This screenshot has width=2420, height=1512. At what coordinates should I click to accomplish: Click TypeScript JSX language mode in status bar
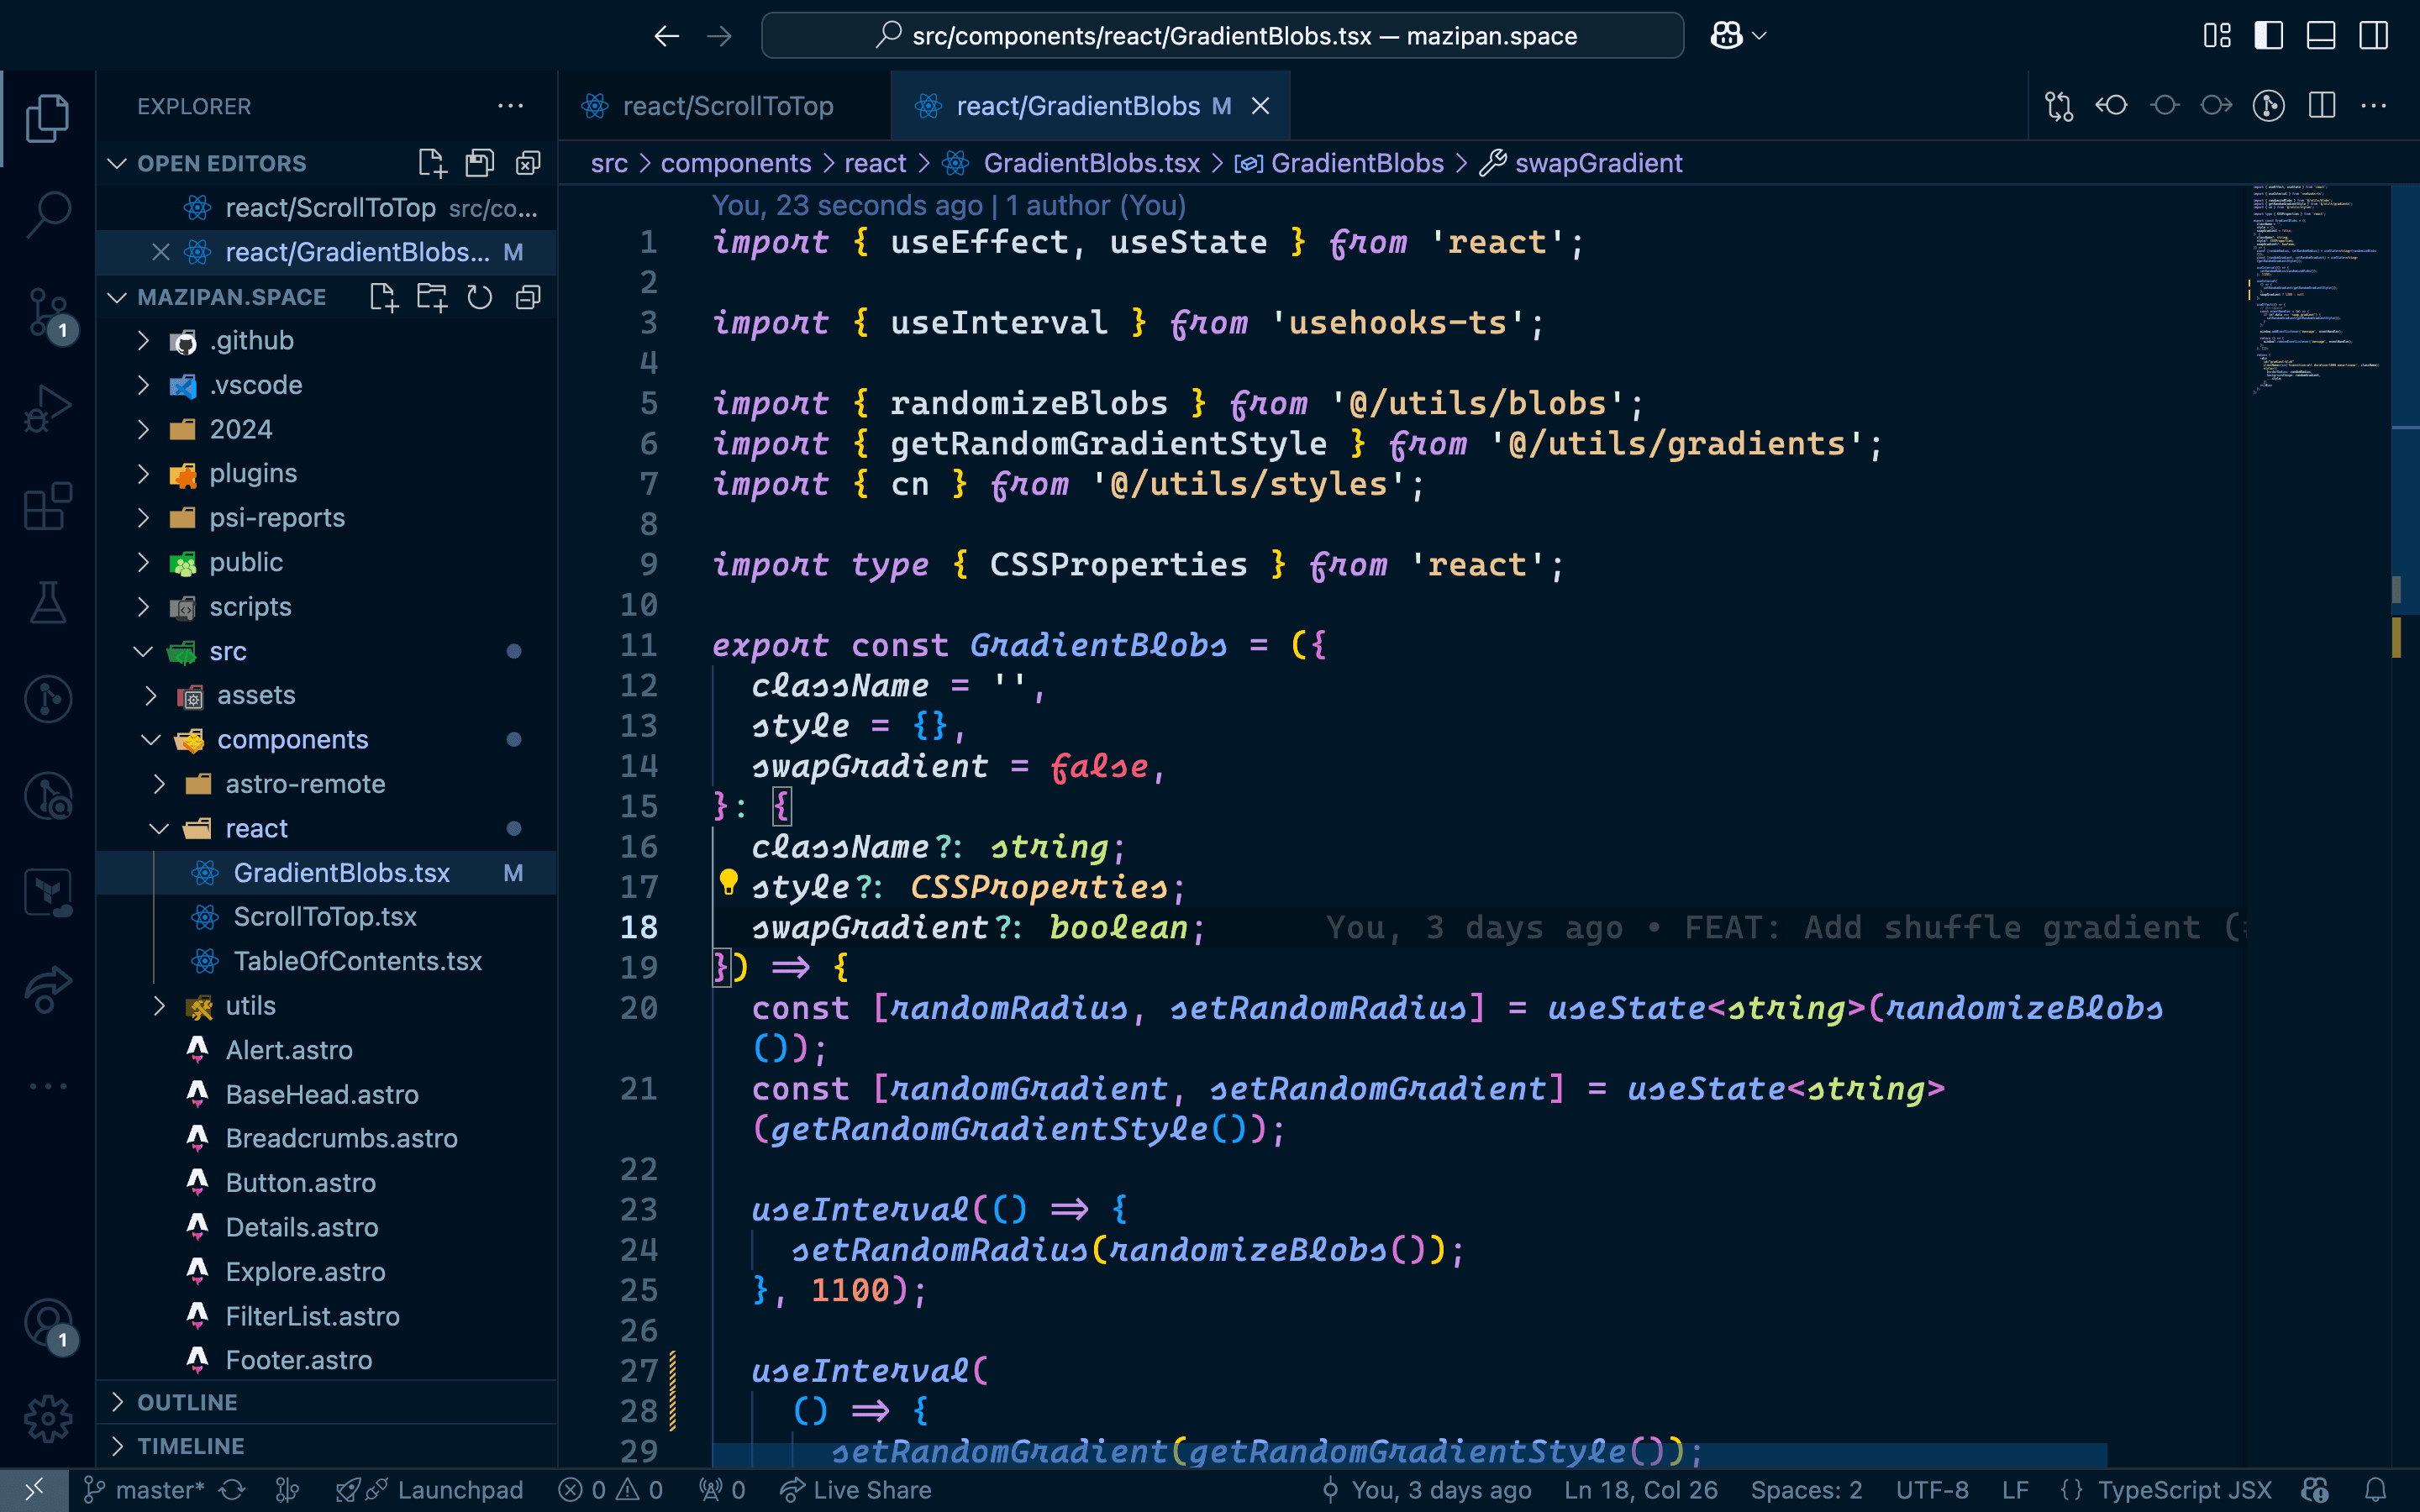pyautogui.click(x=2183, y=1490)
